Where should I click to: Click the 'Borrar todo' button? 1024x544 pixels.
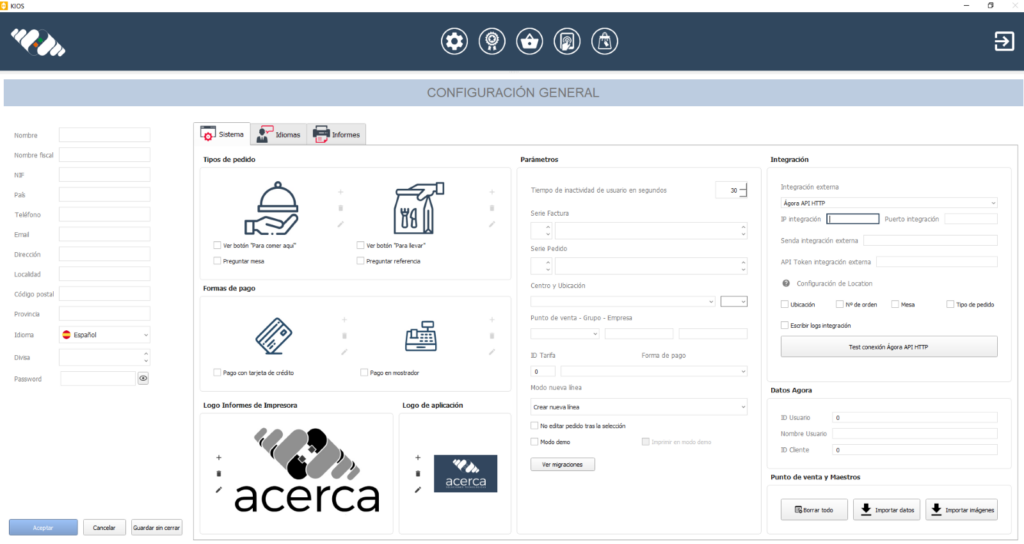click(x=814, y=510)
